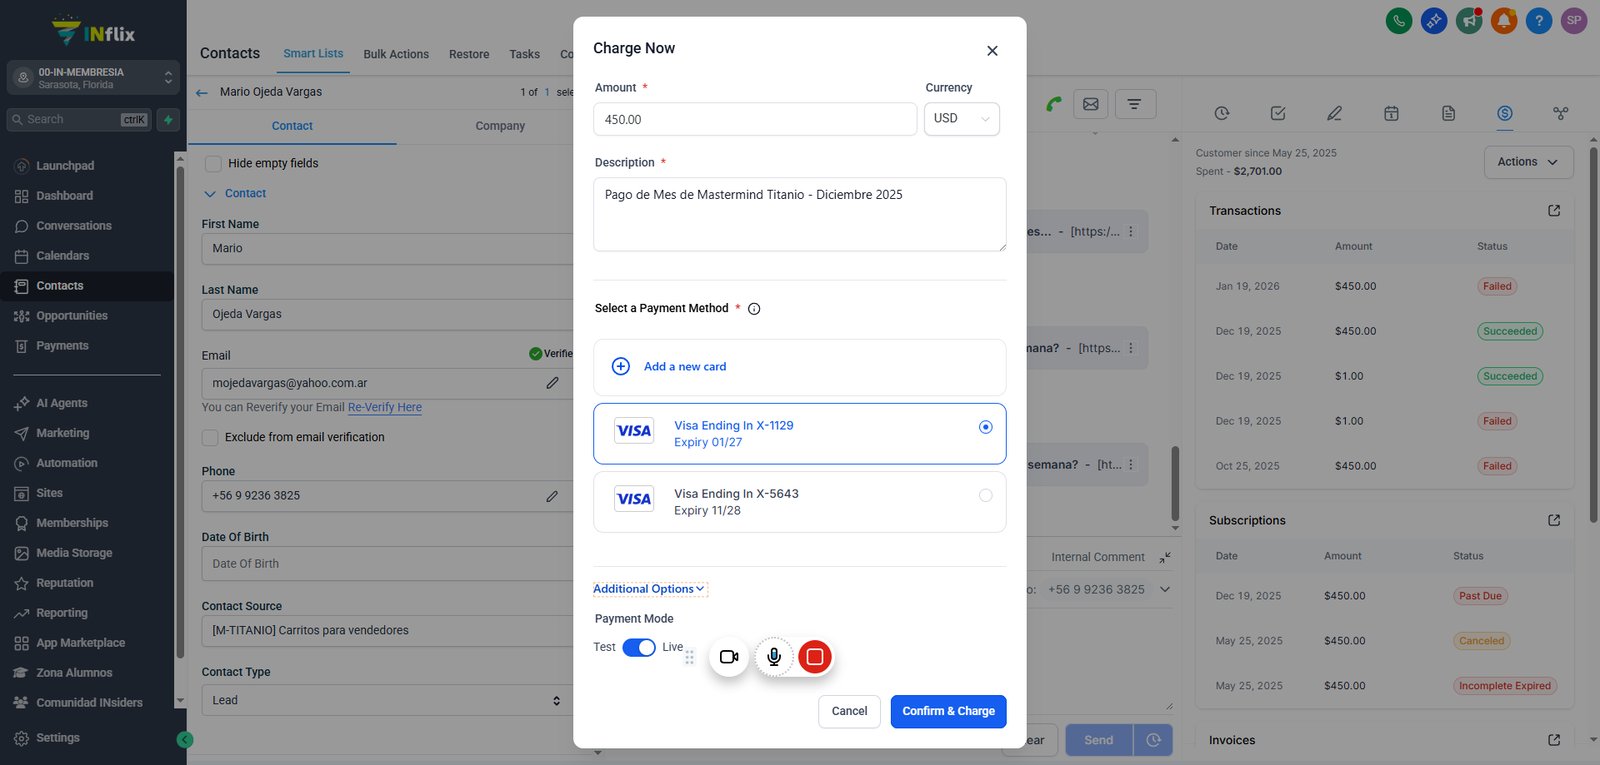This screenshot has width=1600, height=765.
Task: Click the payment method info icon
Action: (x=754, y=309)
